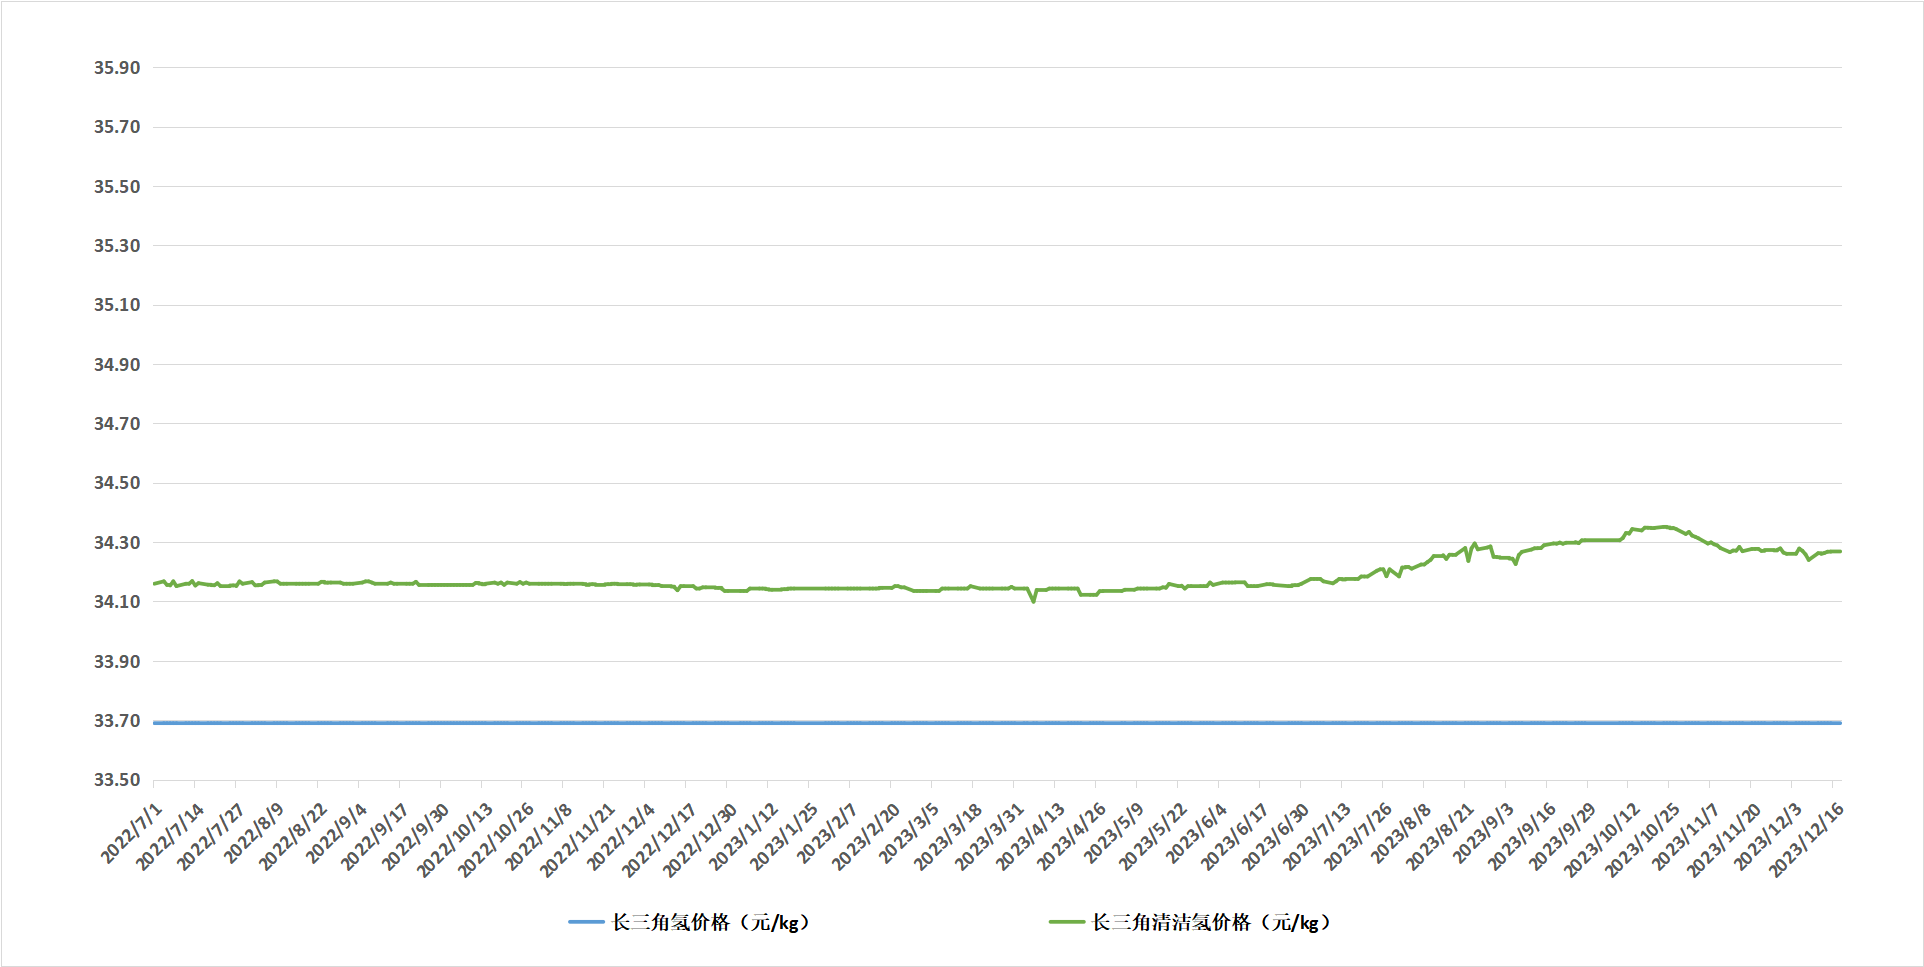Click x-axis date label 2022/9/17
Image resolution: width=1924 pixels, height=967 pixels.
[375, 835]
